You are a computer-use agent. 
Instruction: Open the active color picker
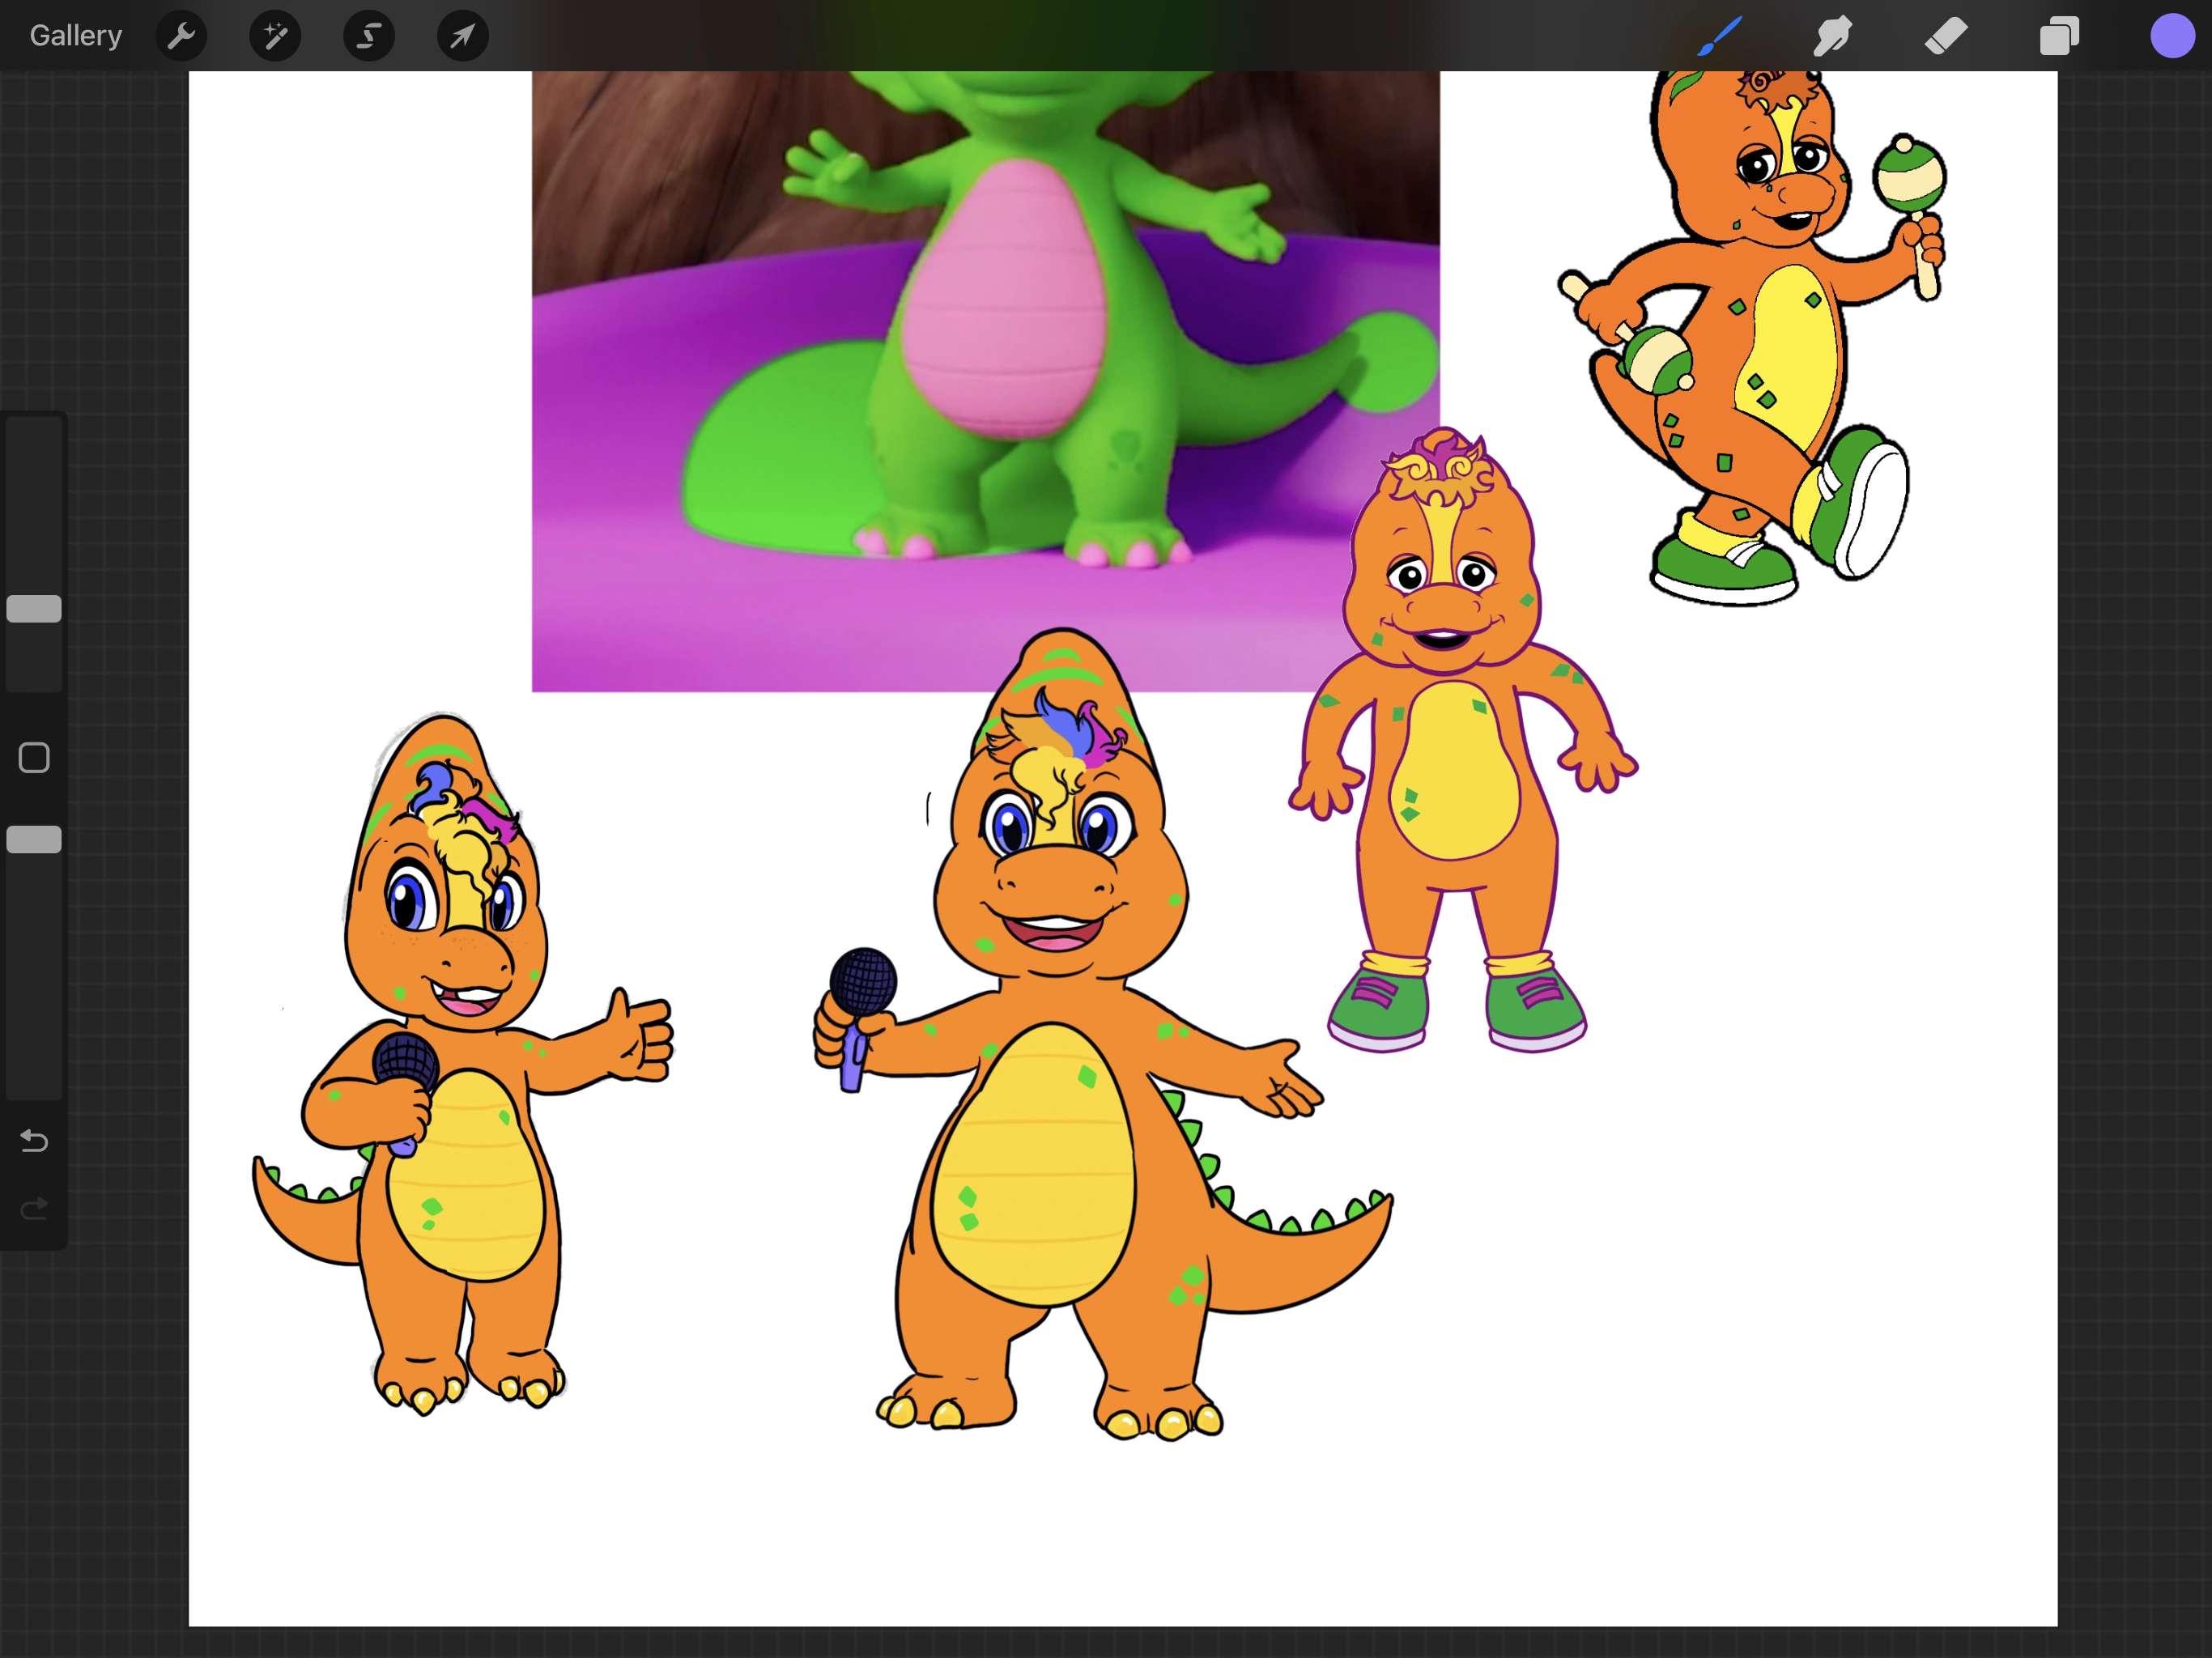coord(2172,37)
